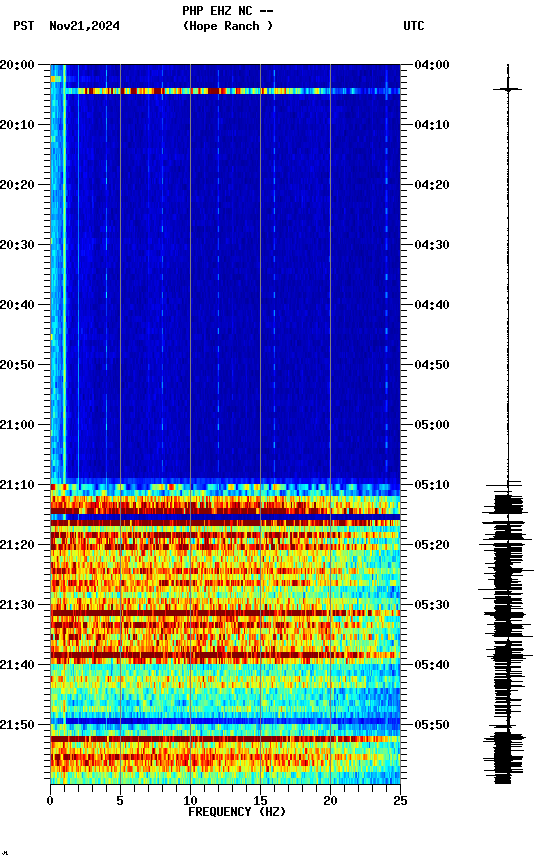Click the 21:40 PST time label

click(x=17, y=666)
